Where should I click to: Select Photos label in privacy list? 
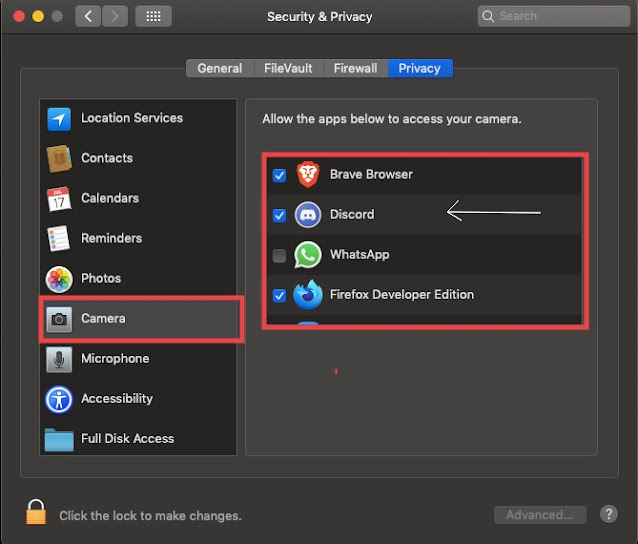[x=101, y=278]
